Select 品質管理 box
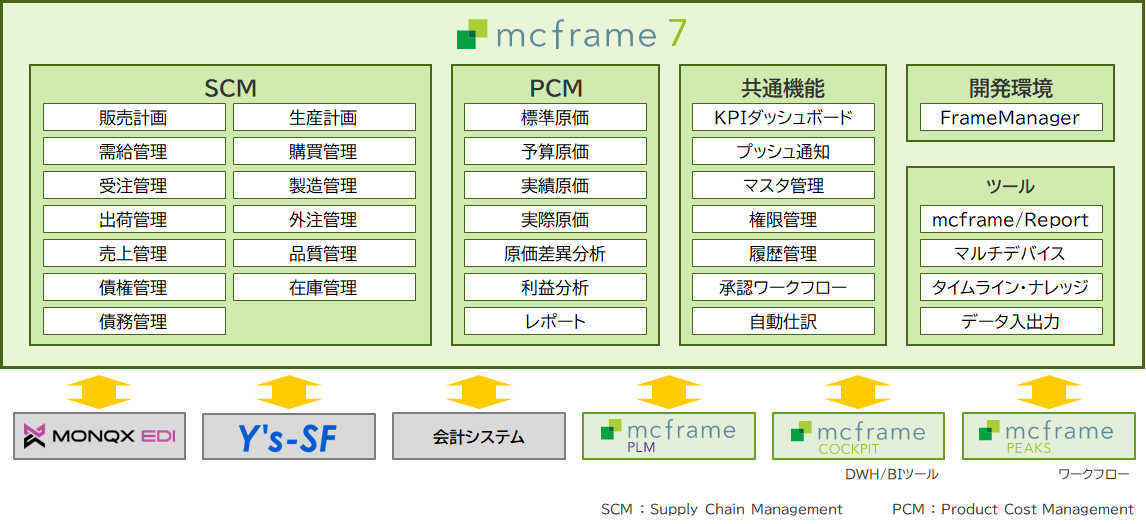The height and width of the screenshot is (524, 1146). click(x=325, y=253)
